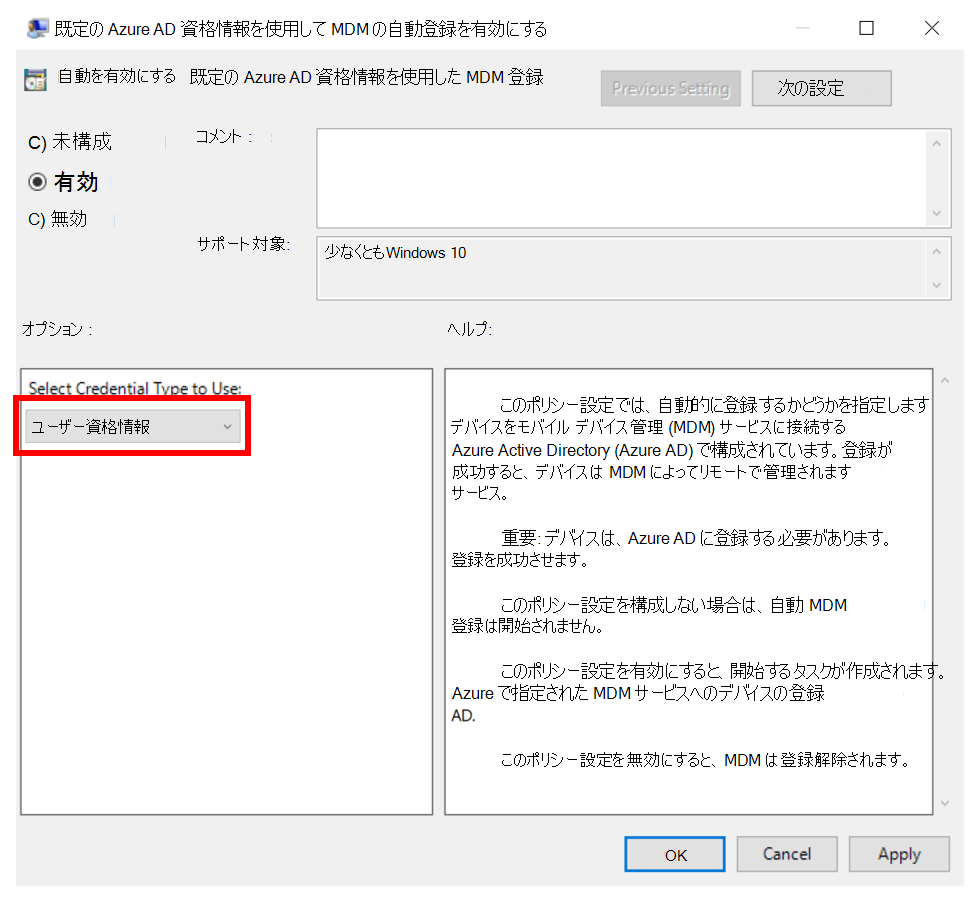Close the policy settings window
This screenshot has width=978, height=898.
click(x=932, y=28)
